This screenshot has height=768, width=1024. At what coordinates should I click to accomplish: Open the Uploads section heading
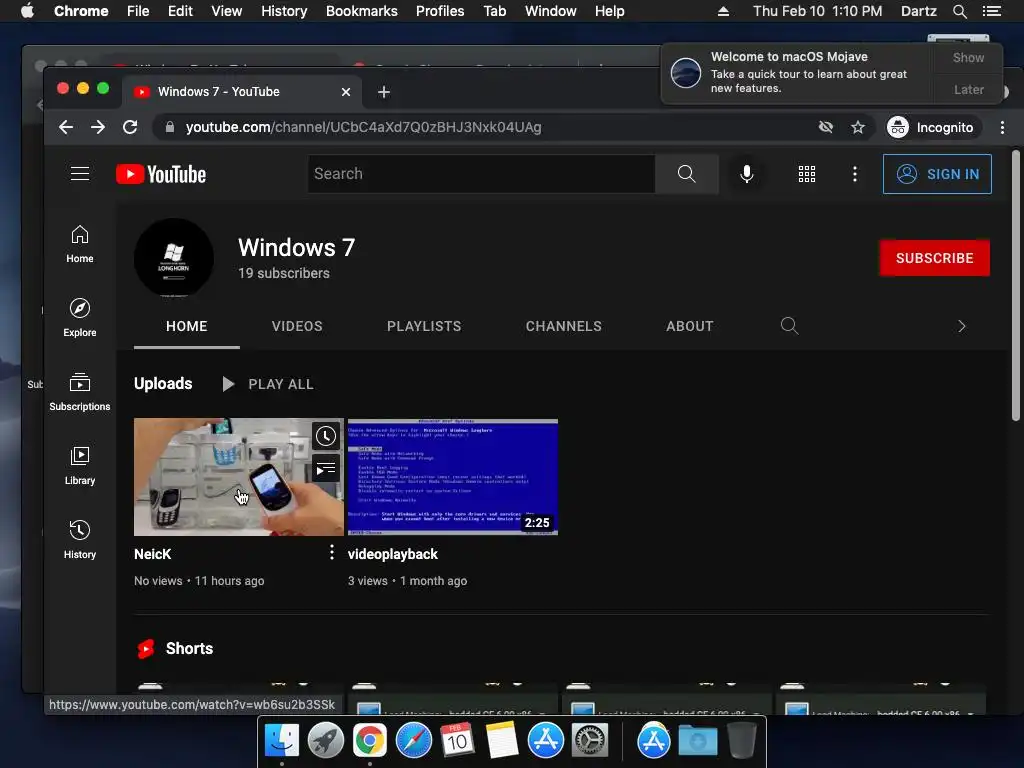click(x=163, y=383)
